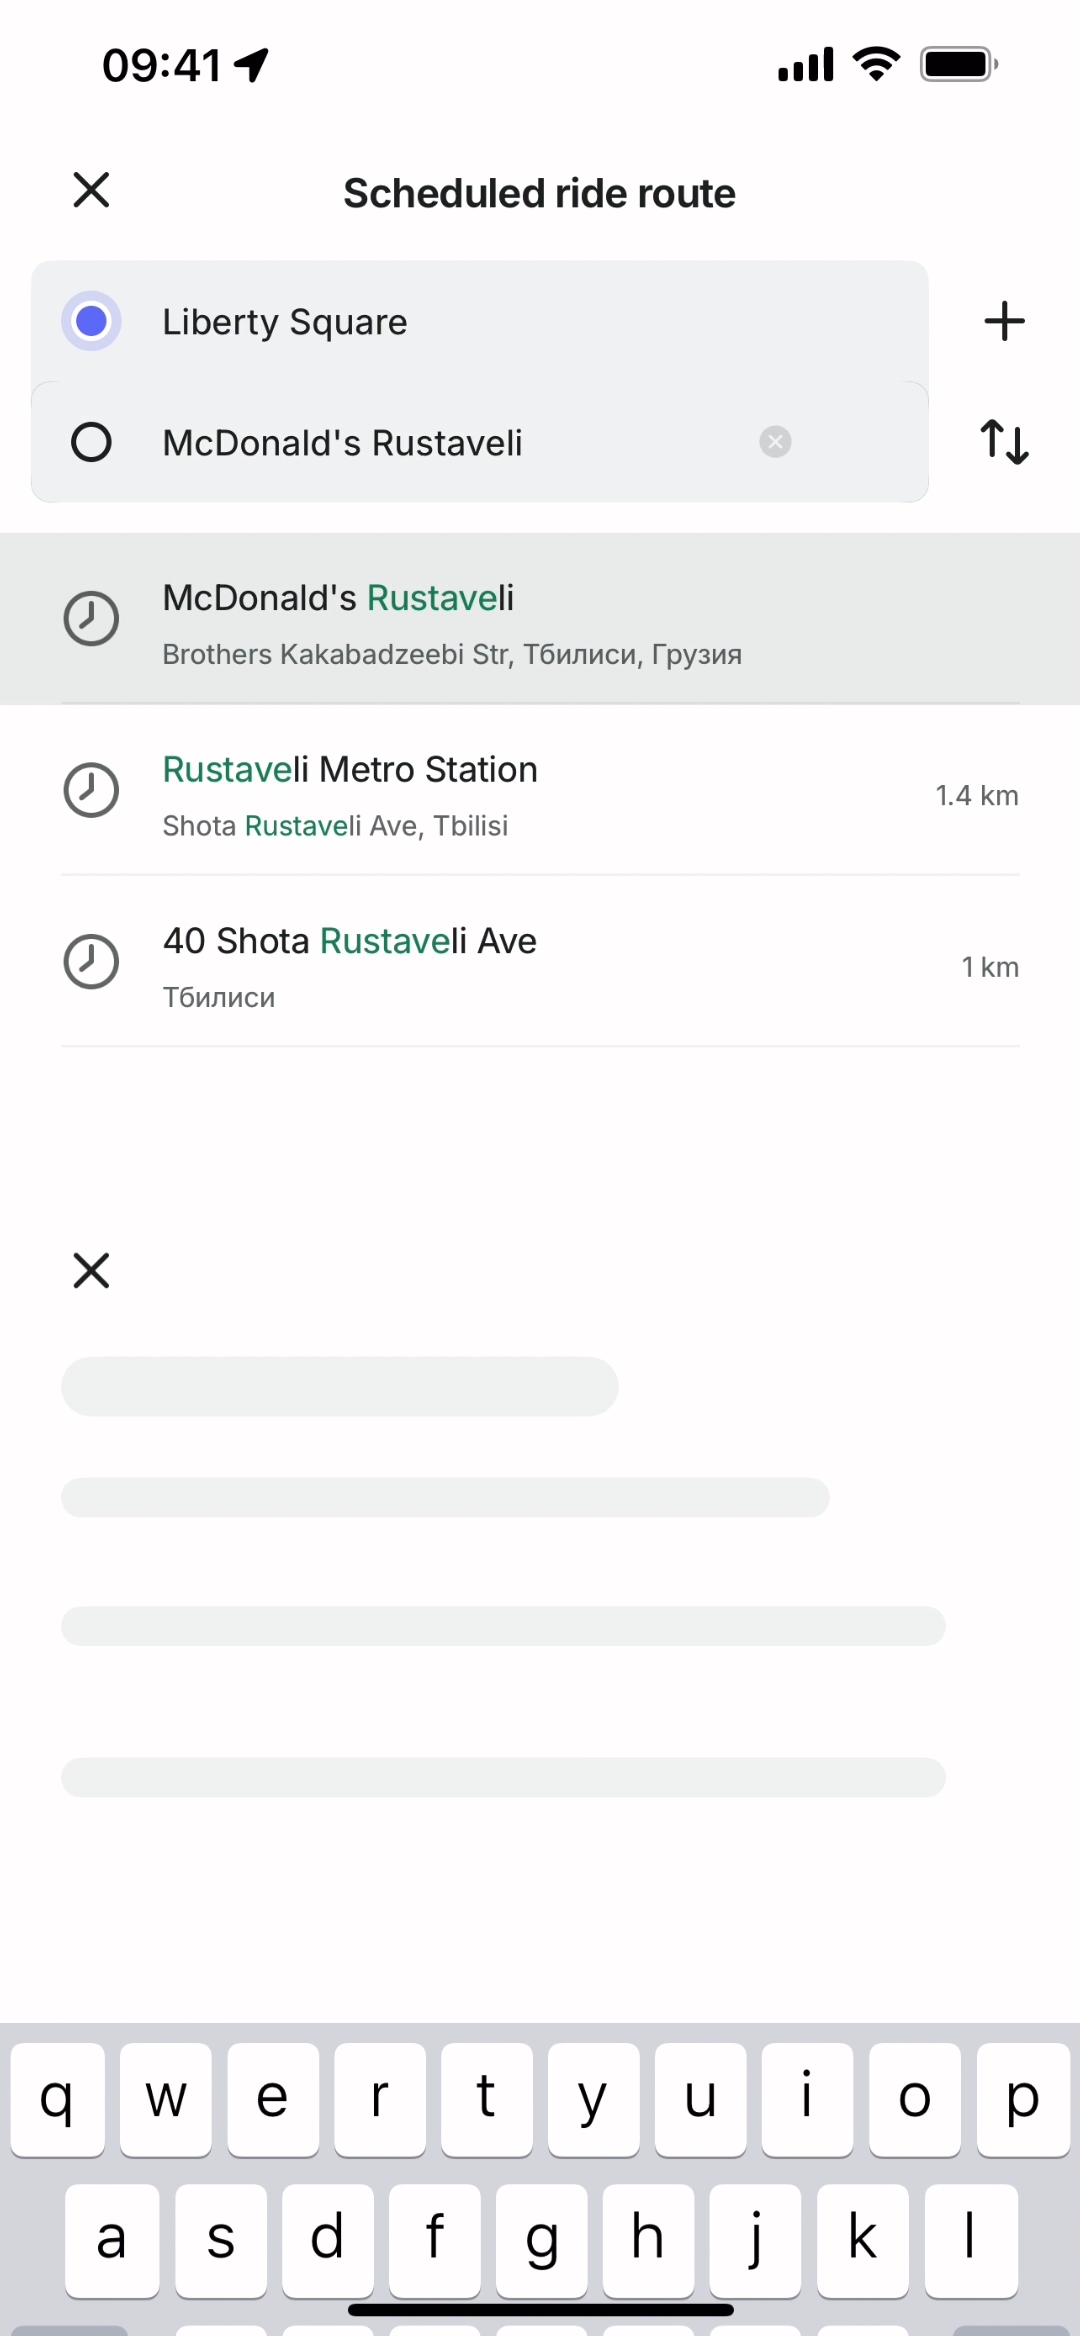Tap the blue pickup location dot
Image resolution: width=1080 pixels, height=2336 pixels.
click(91, 322)
